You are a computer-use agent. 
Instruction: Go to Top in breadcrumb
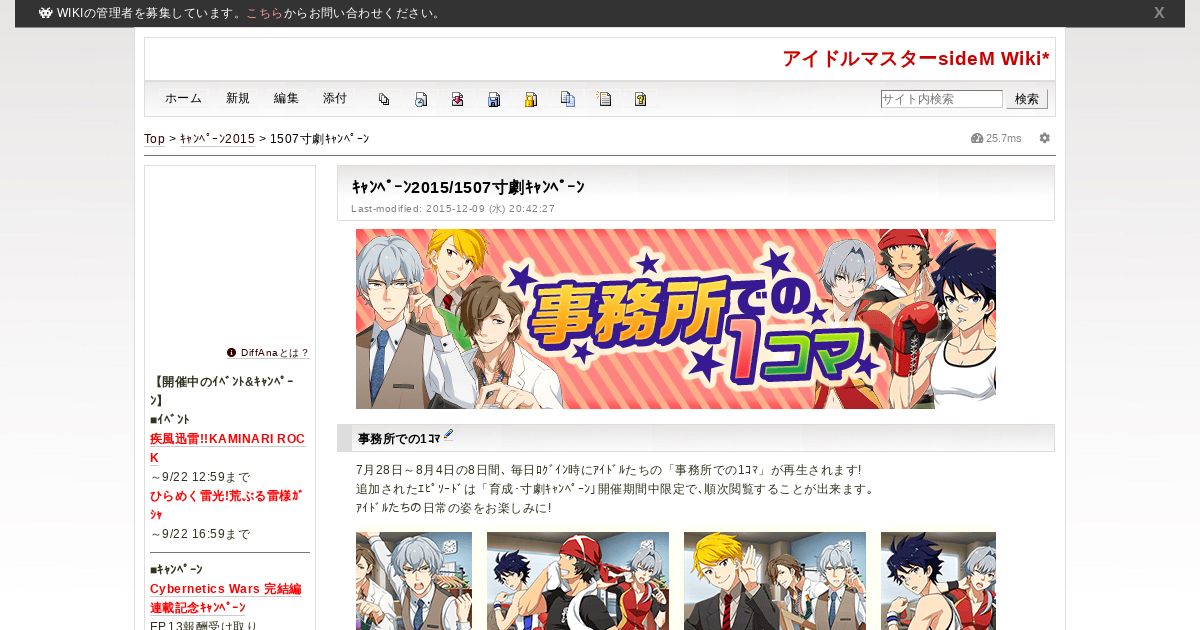(x=154, y=139)
